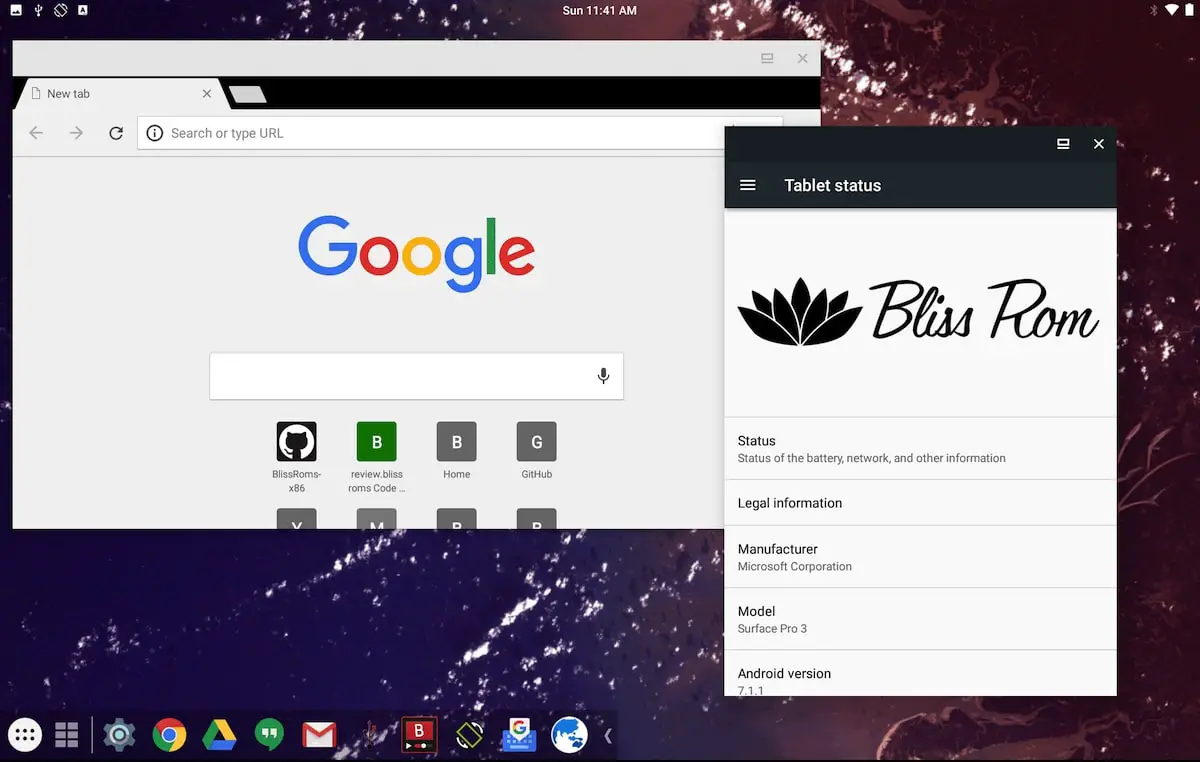Launch the blue globe browser in taskbar

tap(569, 736)
